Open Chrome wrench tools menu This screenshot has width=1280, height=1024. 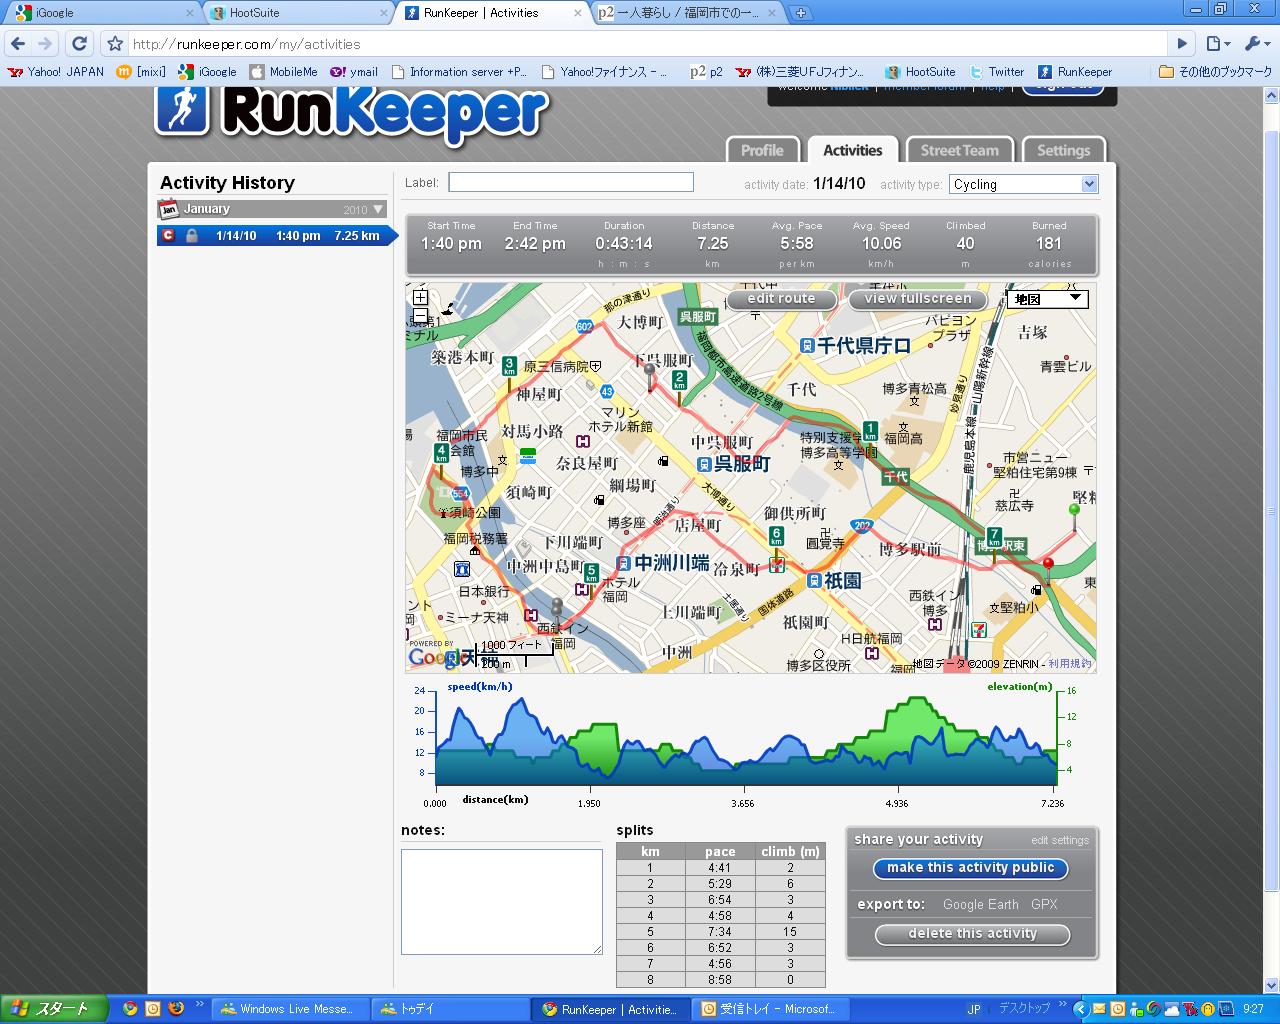[1256, 44]
